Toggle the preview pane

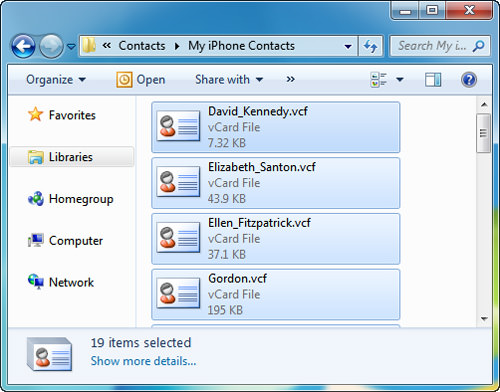[433, 80]
